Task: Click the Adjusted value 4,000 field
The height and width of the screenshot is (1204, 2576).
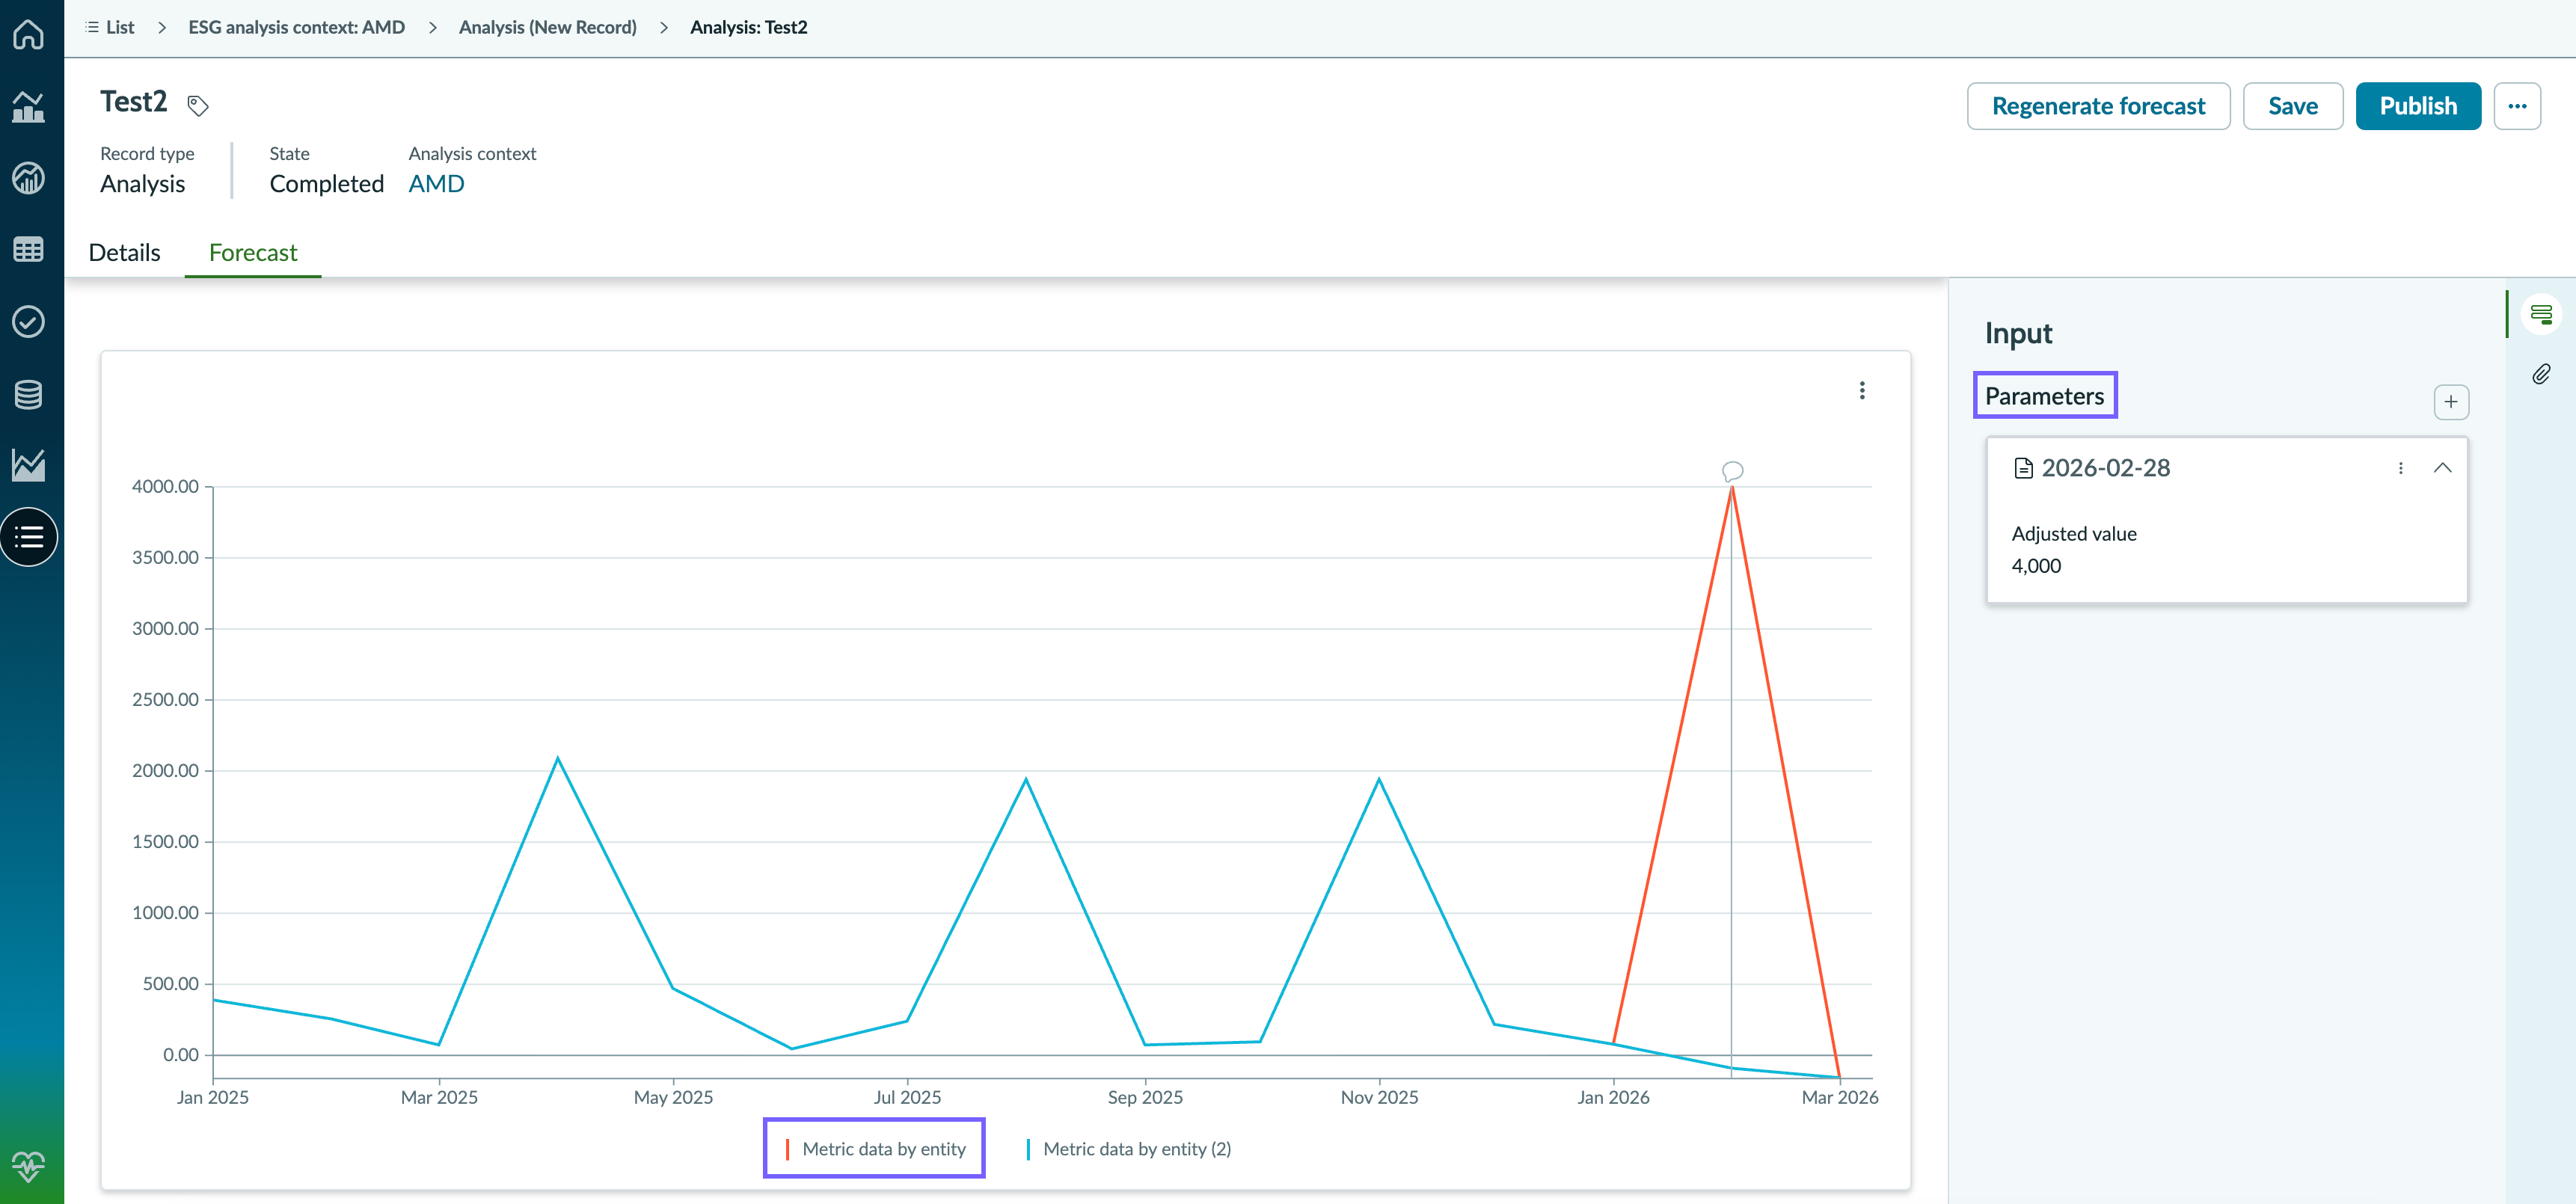Action: (2226, 549)
